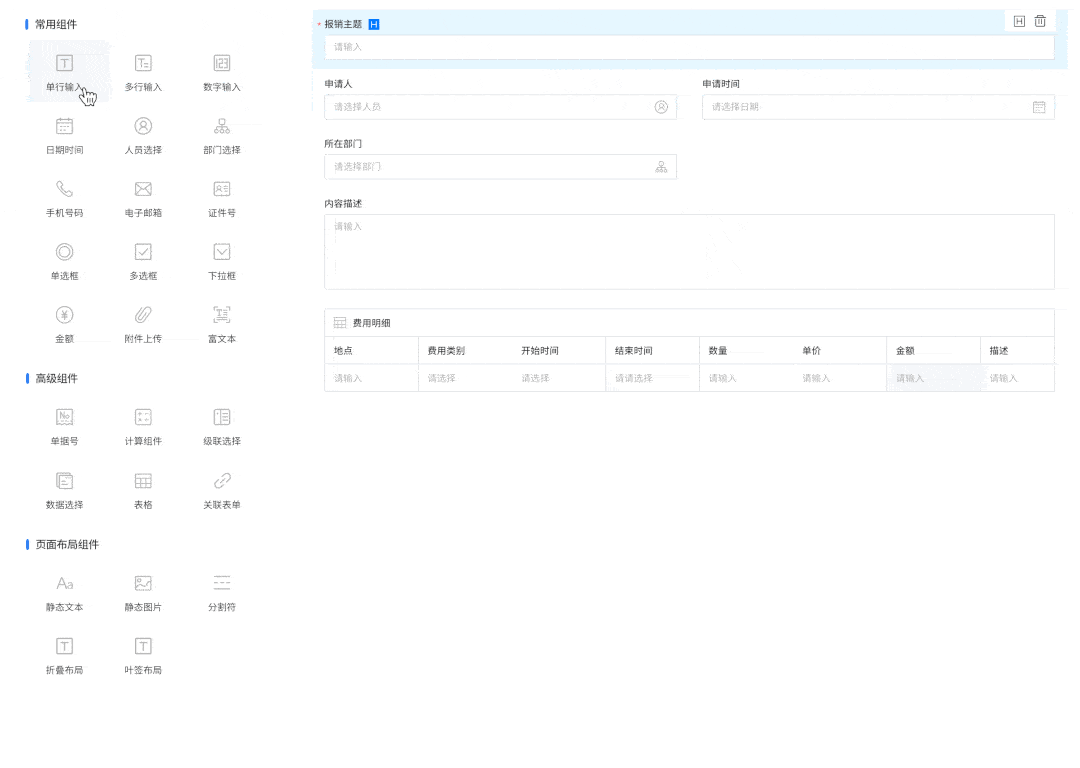Add the 静态图片 layout component

pos(143,592)
